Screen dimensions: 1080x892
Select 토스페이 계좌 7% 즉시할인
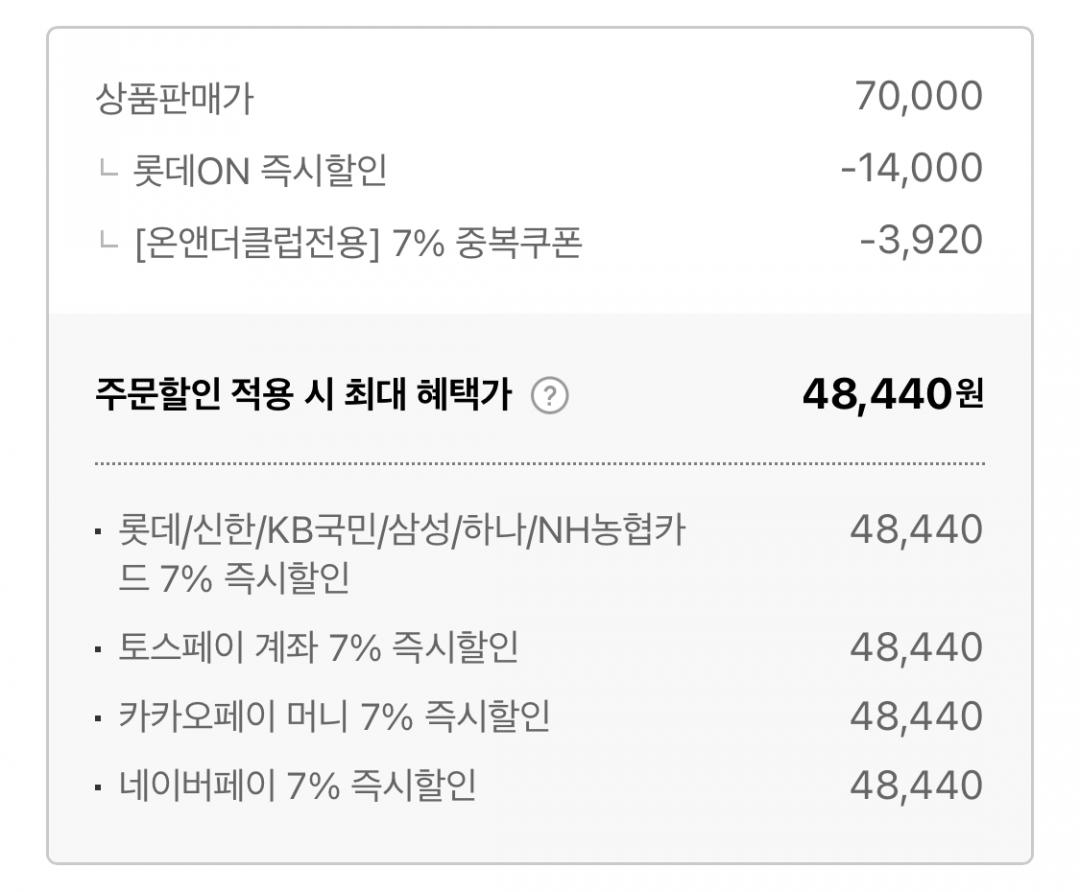pyautogui.click(x=318, y=648)
